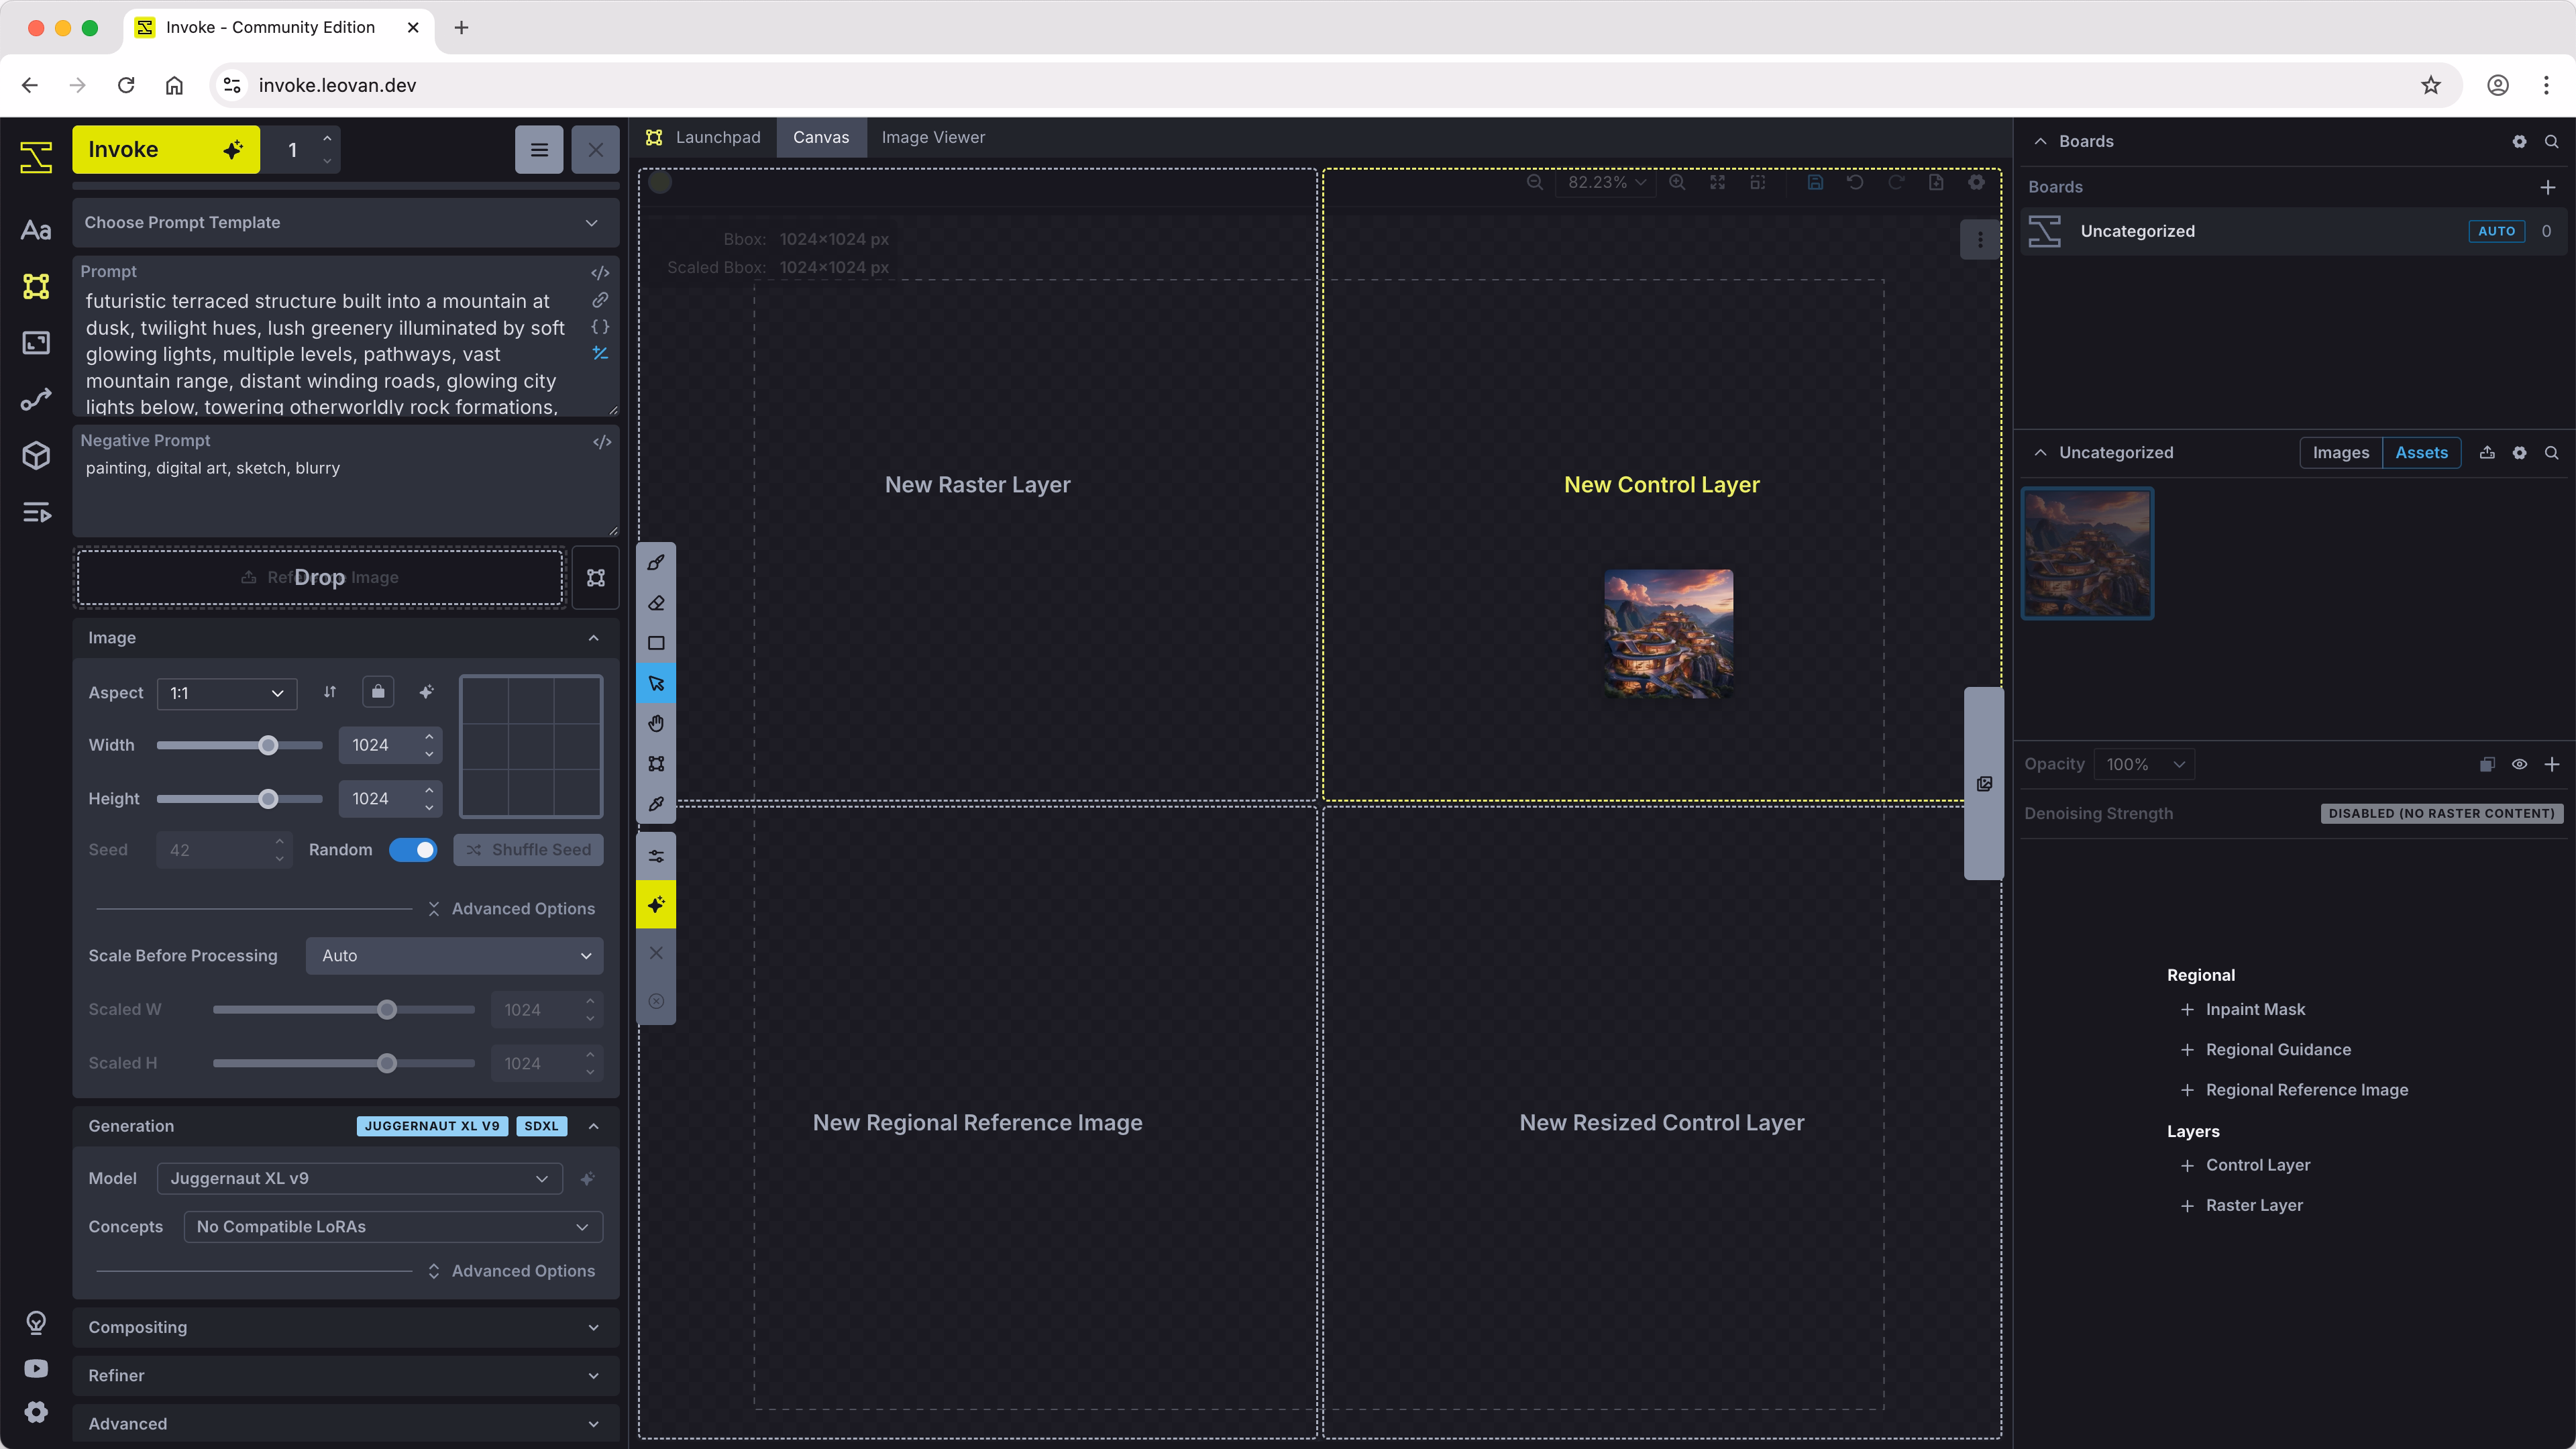Select the Color Picker eyedropper tool
Screen dimensions: 2576x1449
(x=656, y=804)
